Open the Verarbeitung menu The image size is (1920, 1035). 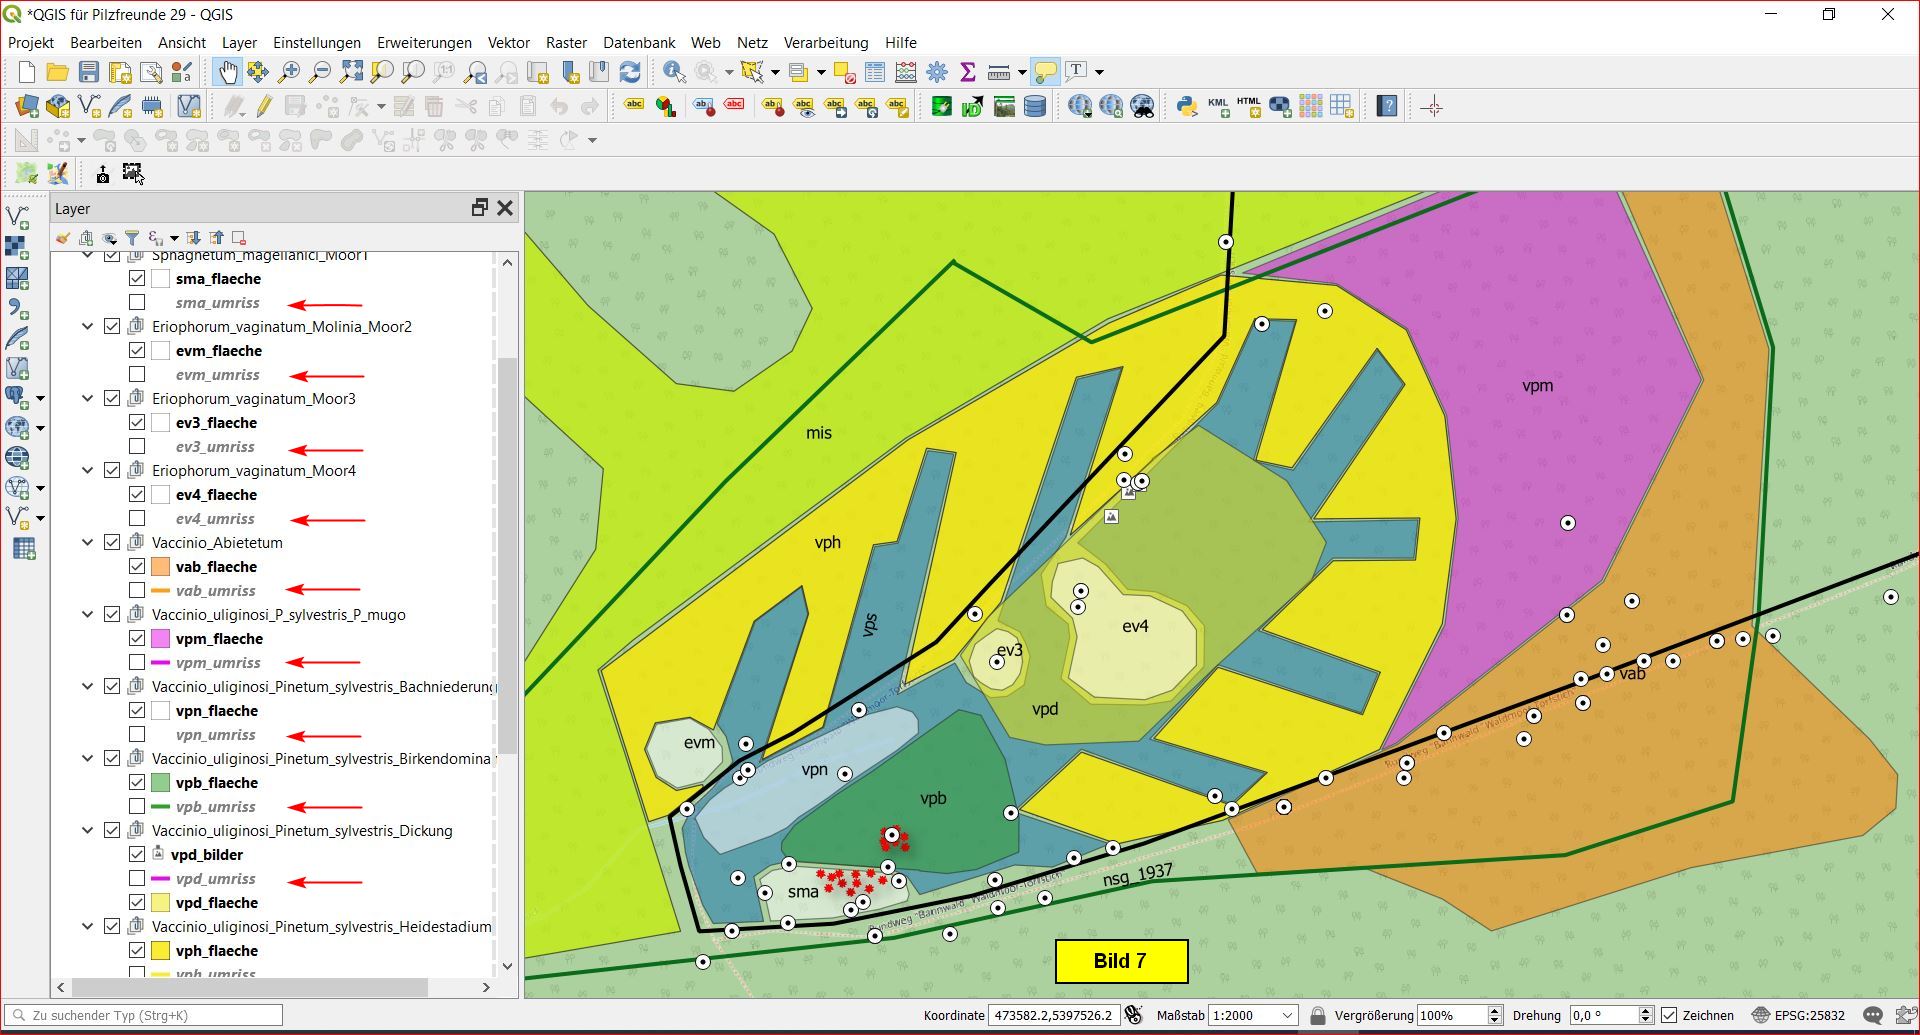click(825, 43)
